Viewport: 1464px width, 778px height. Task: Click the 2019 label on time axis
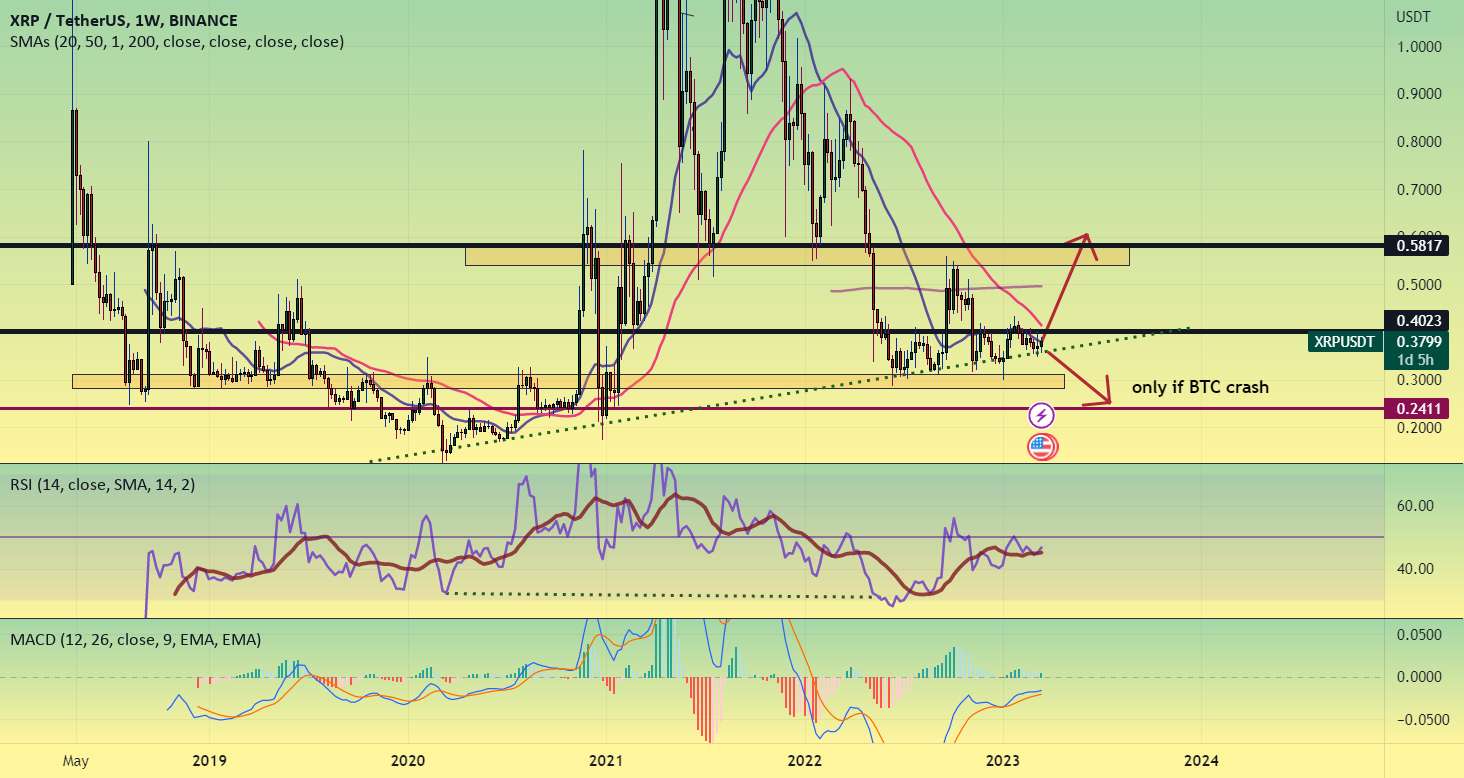[208, 760]
